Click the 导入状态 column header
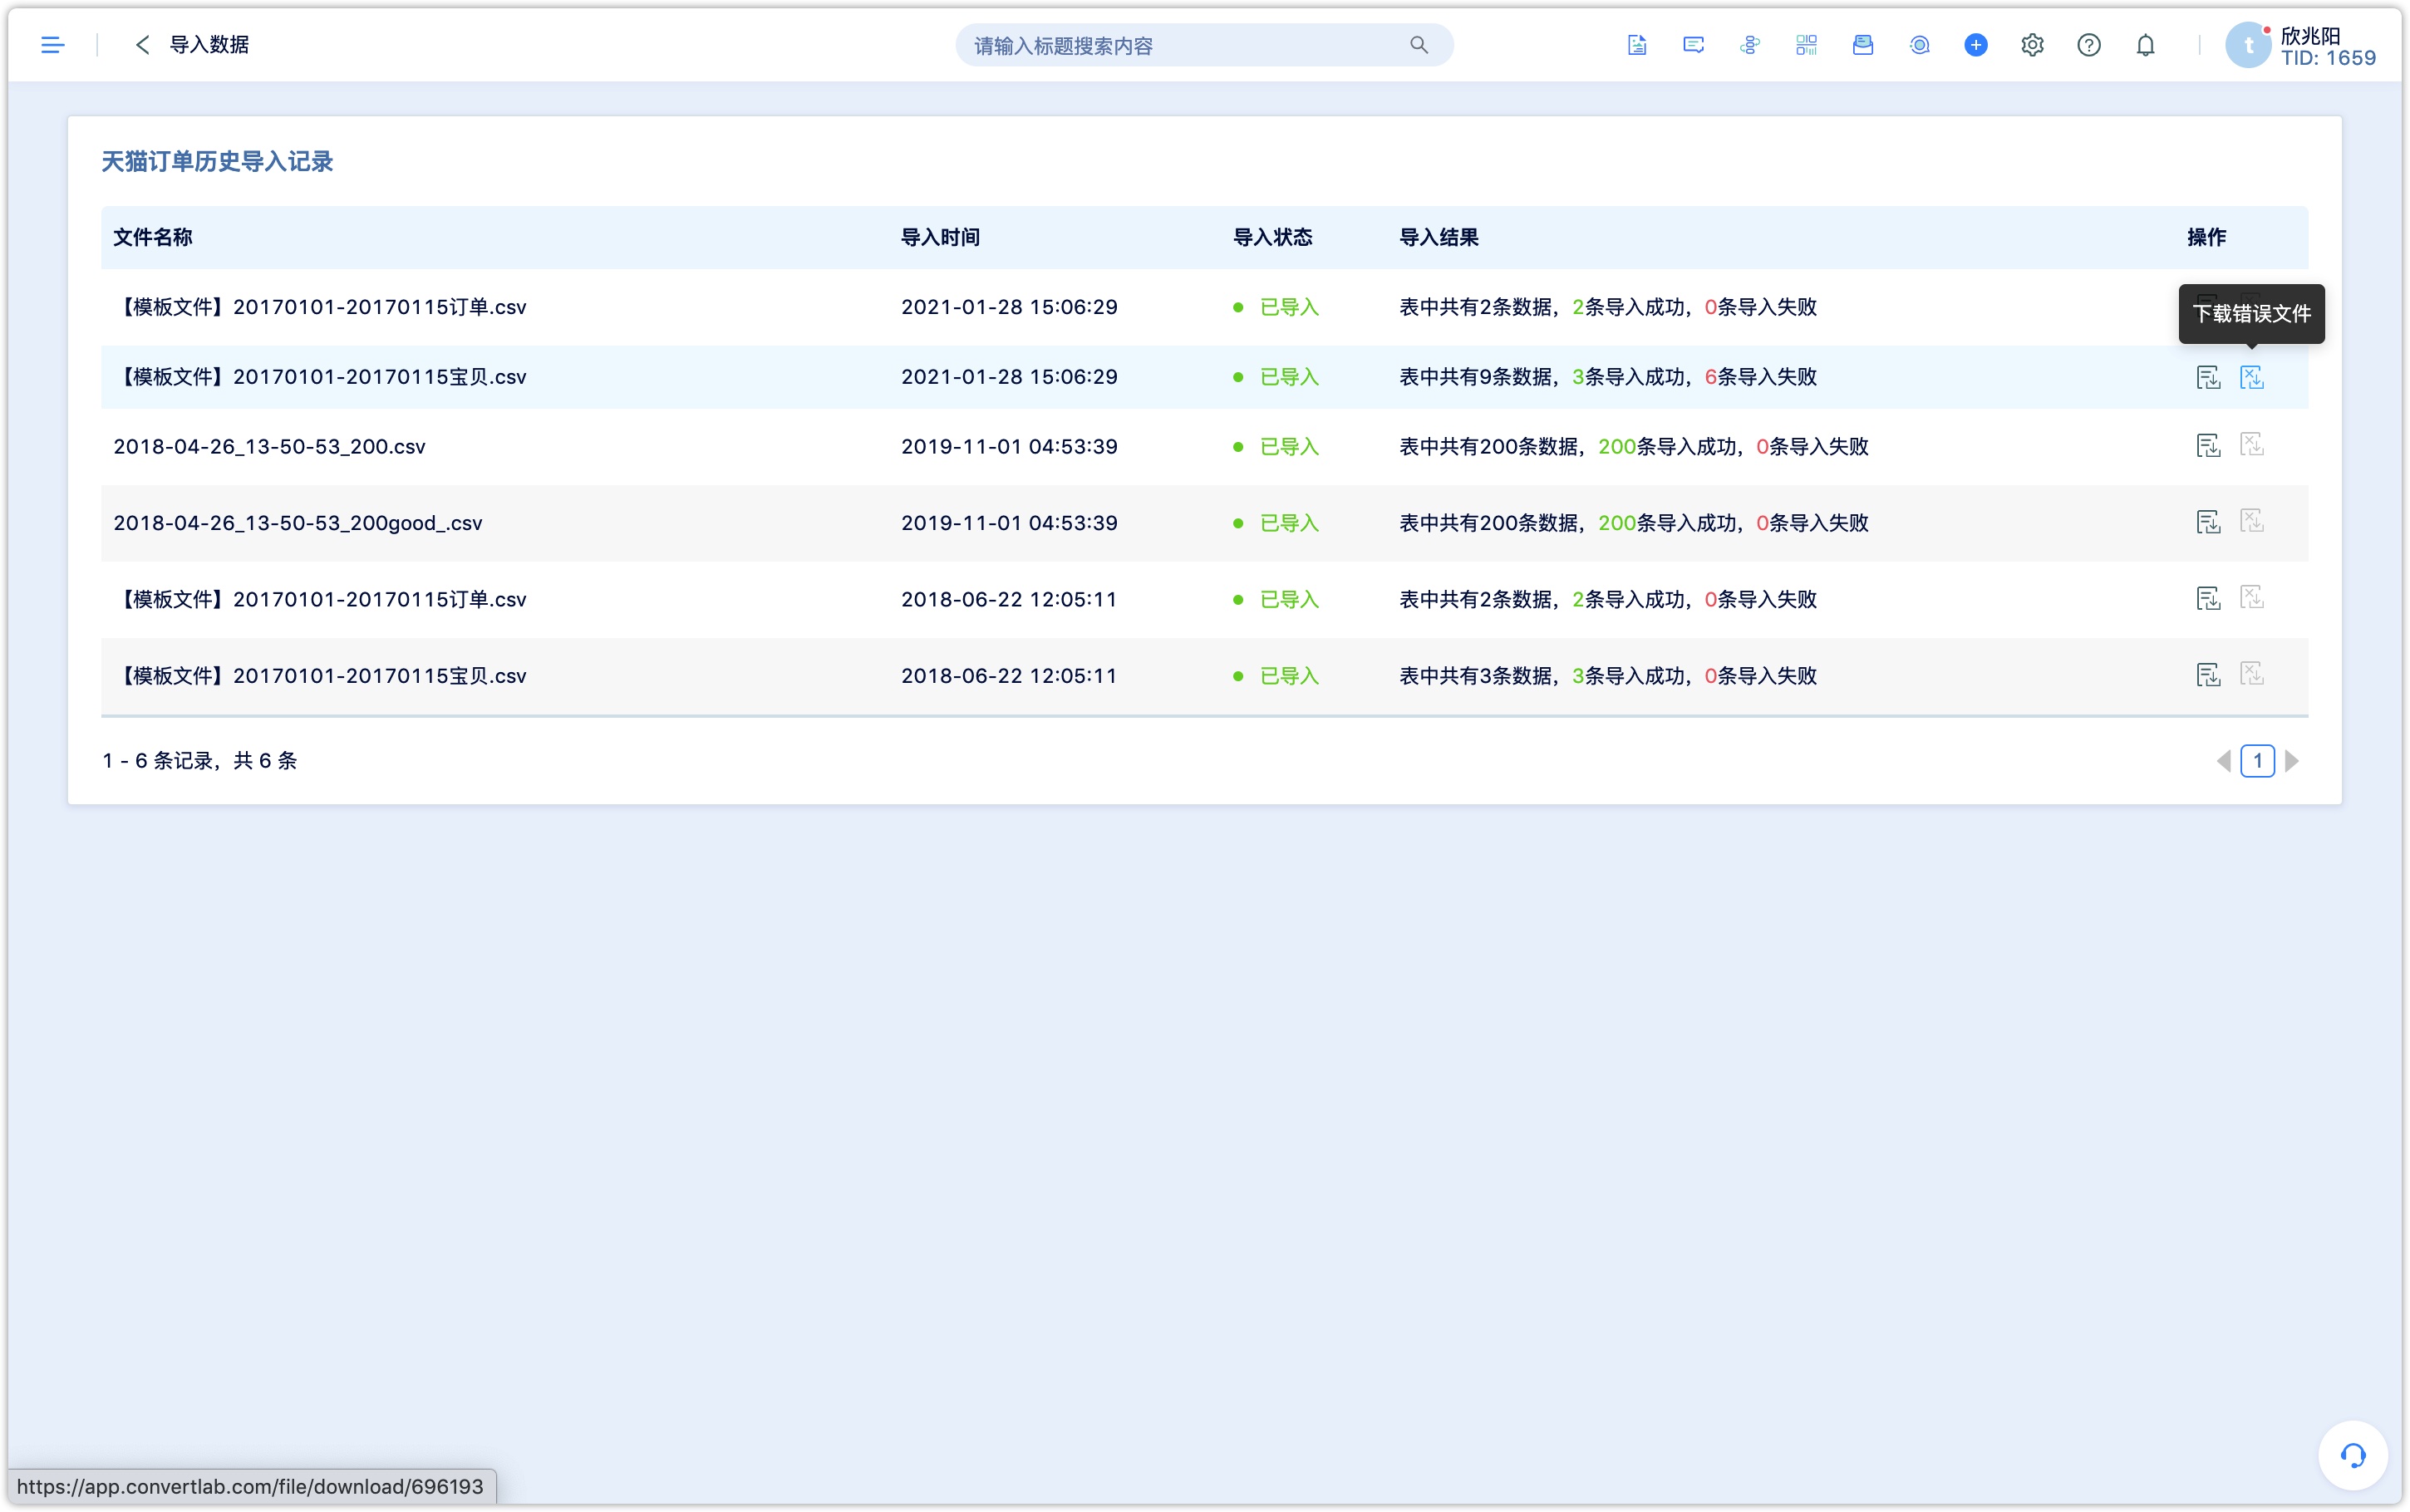This screenshot has width=2410, height=1512. (1272, 237)
